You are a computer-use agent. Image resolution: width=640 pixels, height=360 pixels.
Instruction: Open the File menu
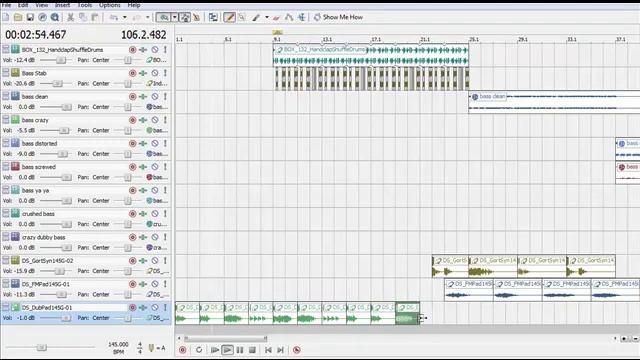click(6, 5)
